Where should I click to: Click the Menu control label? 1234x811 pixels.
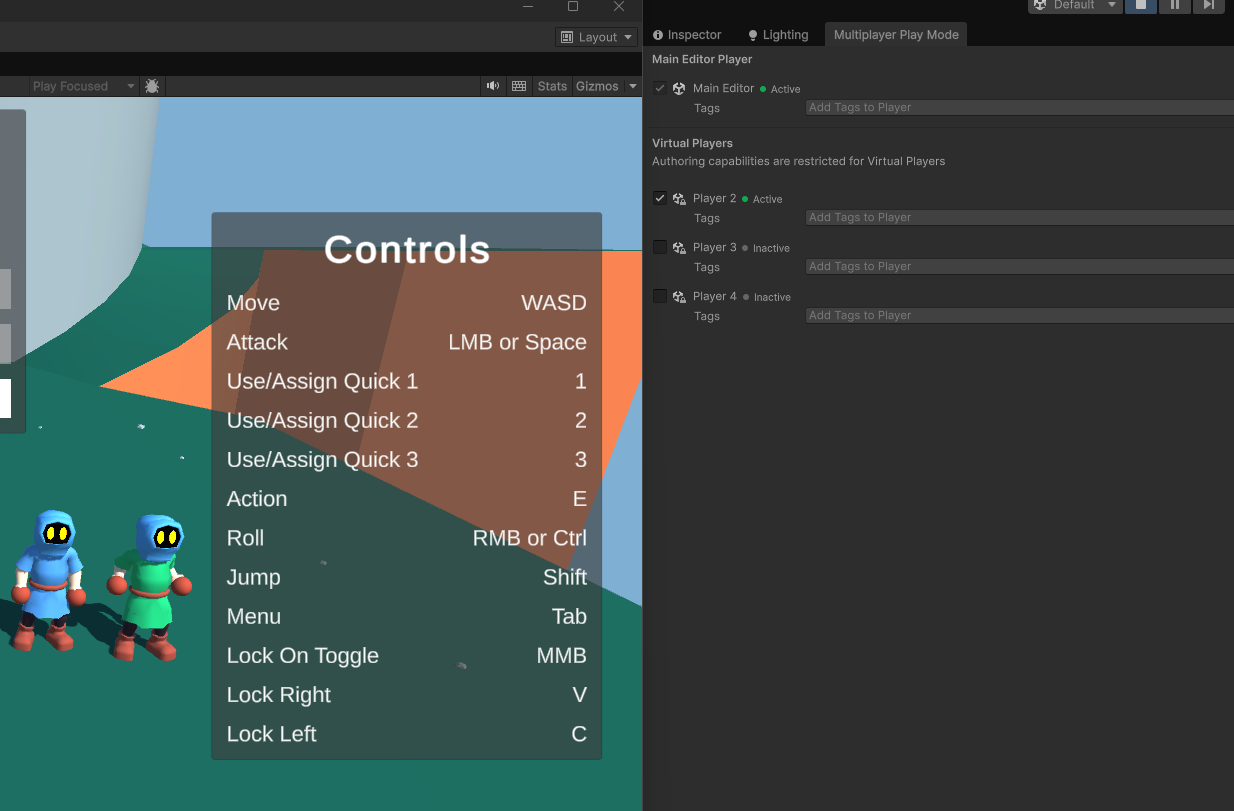(x=254, y=616)
